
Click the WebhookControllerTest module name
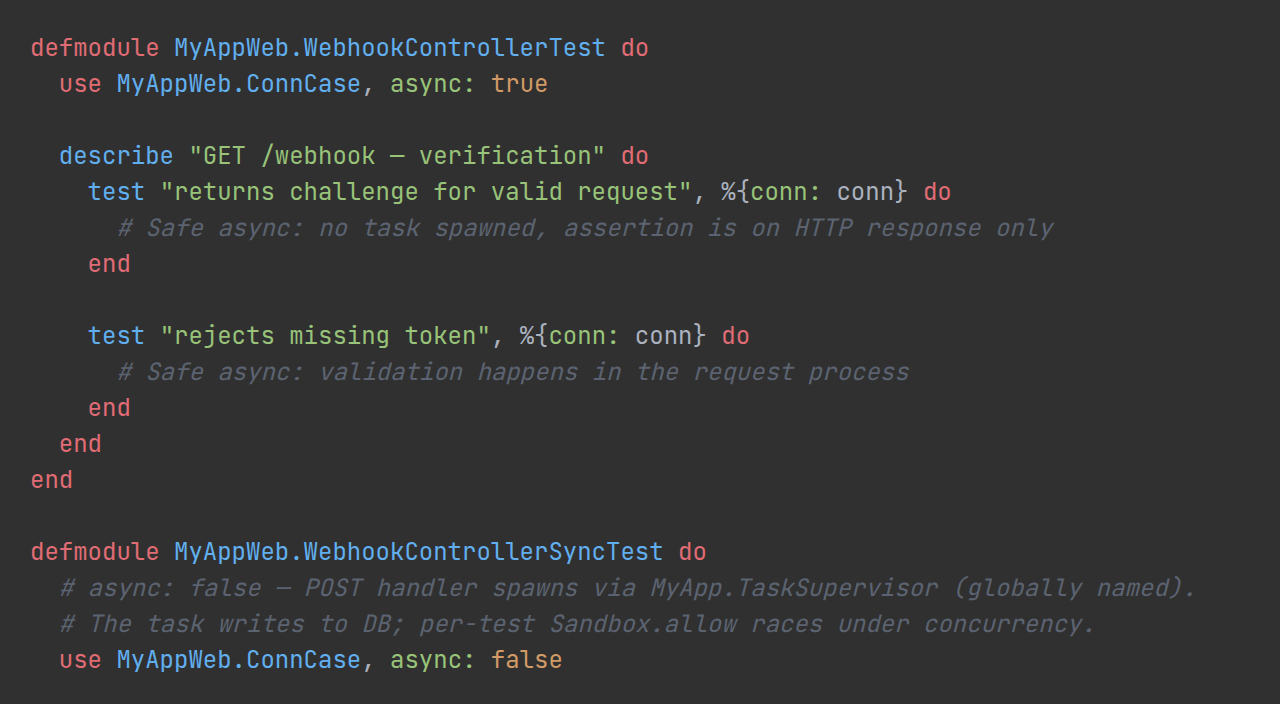(390, 48)
